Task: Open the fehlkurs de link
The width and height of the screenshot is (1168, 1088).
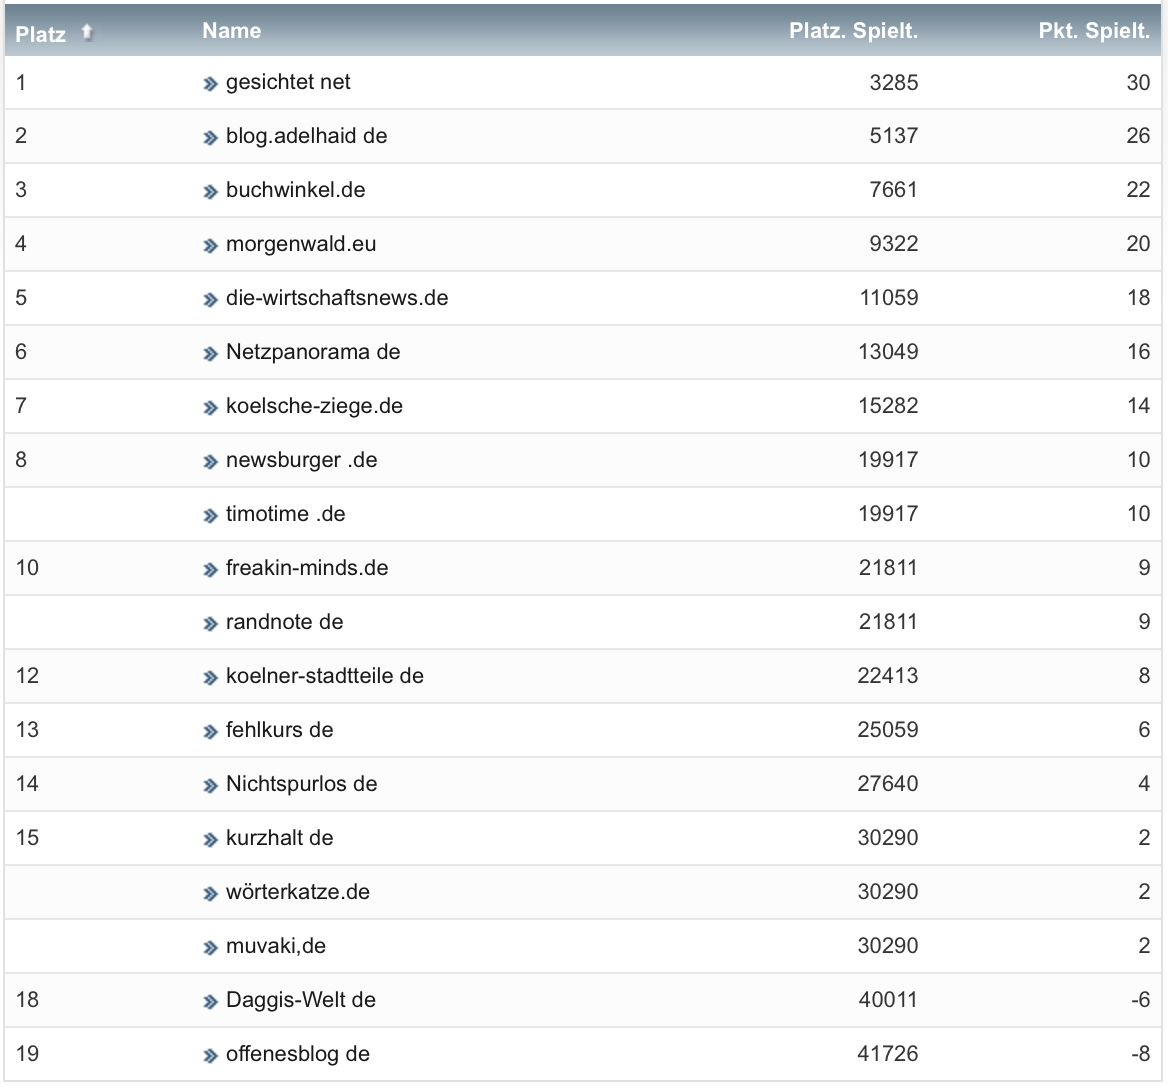Action: pos(279,730)
